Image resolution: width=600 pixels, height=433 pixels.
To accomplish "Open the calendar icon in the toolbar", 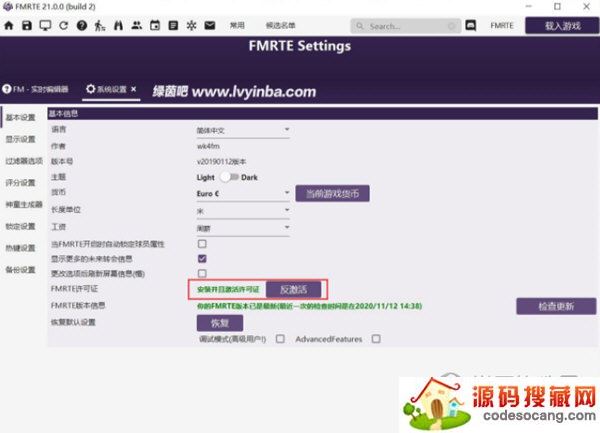I will 155,26.
